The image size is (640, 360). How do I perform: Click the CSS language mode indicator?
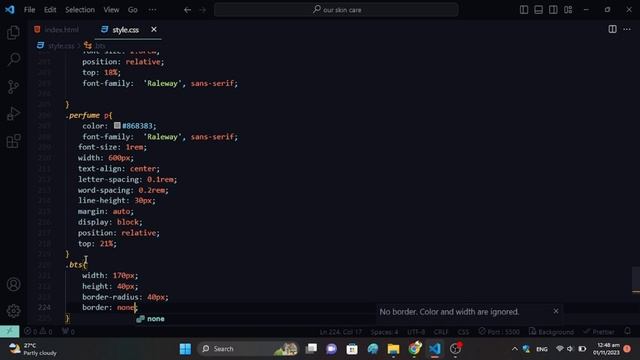pyautogui.click(x=463, y=332)
